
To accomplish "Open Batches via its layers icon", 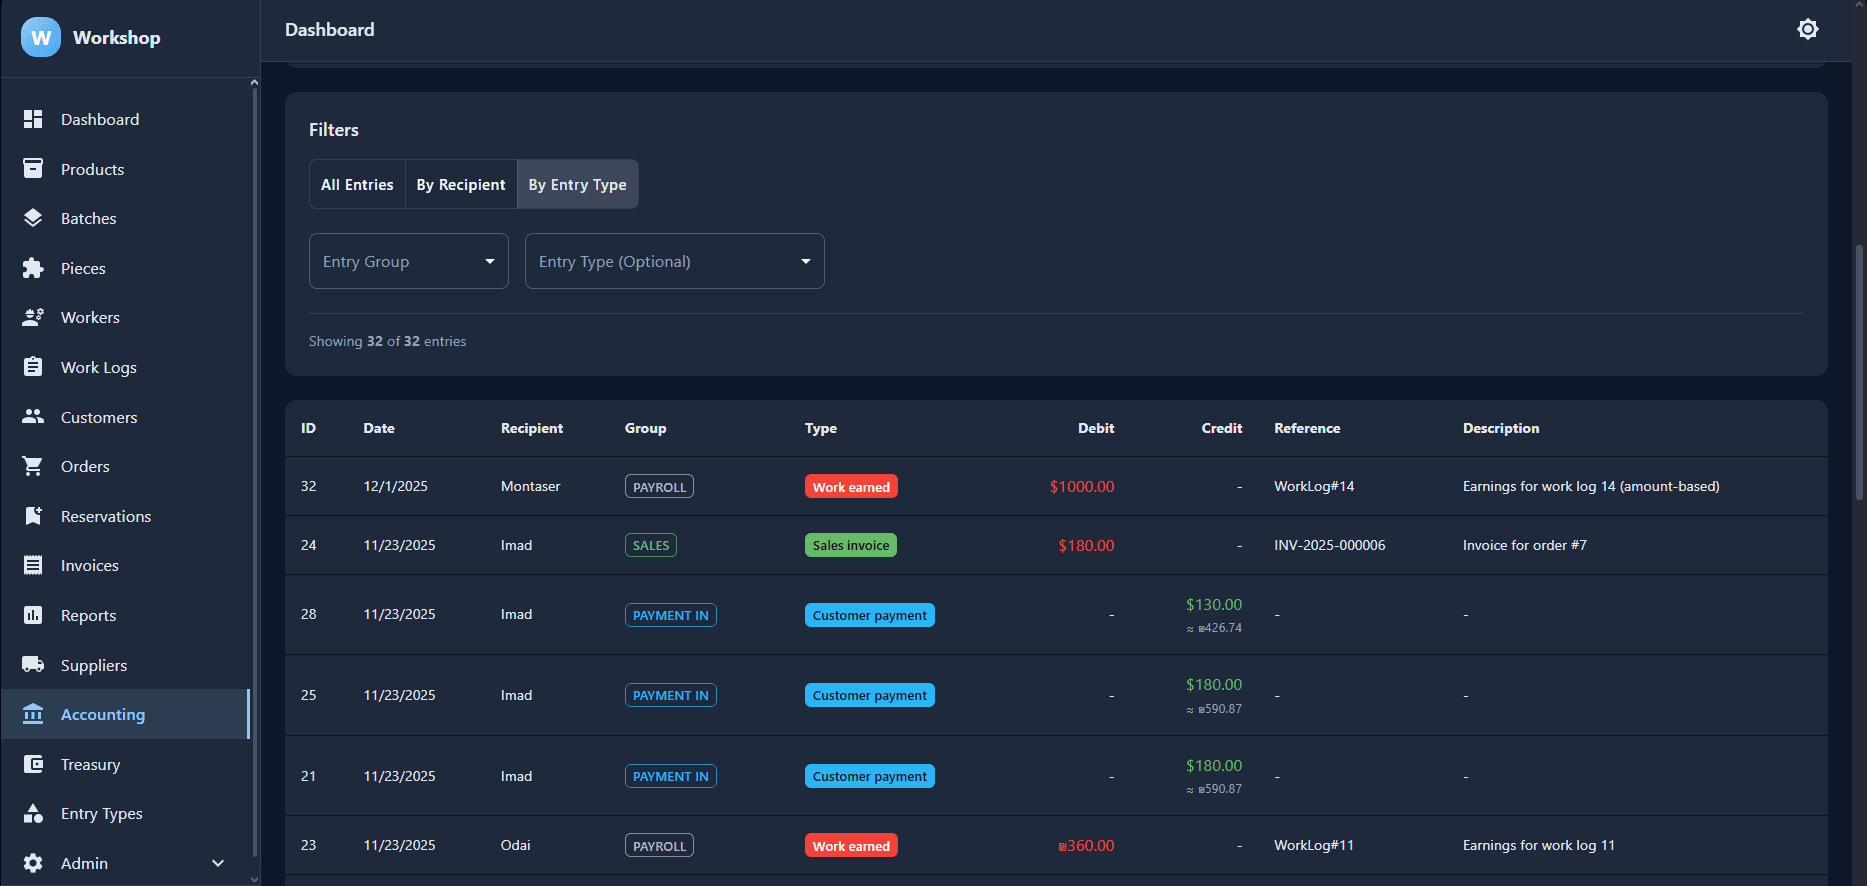I will (33, 218).
